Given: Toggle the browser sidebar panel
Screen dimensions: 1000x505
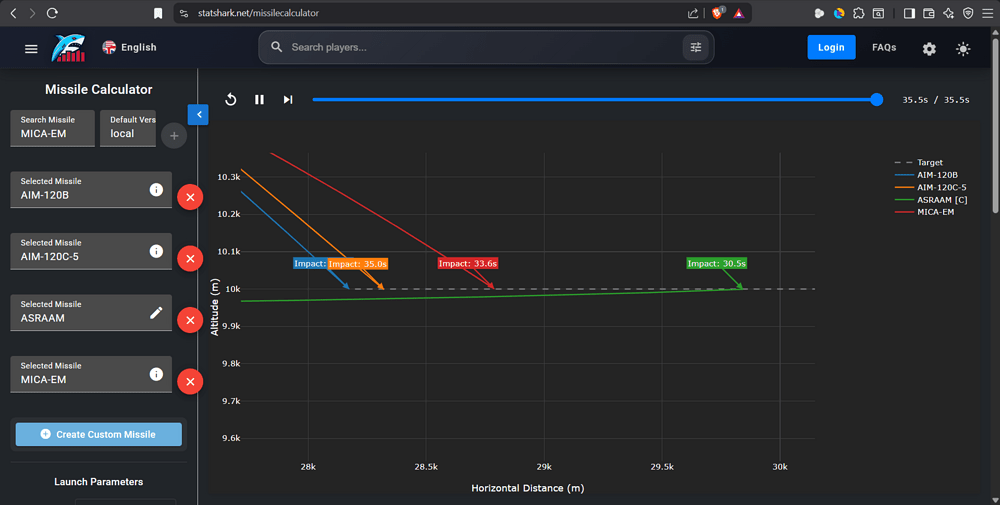Looking at the screenshot, I should [x=909, y=13].
